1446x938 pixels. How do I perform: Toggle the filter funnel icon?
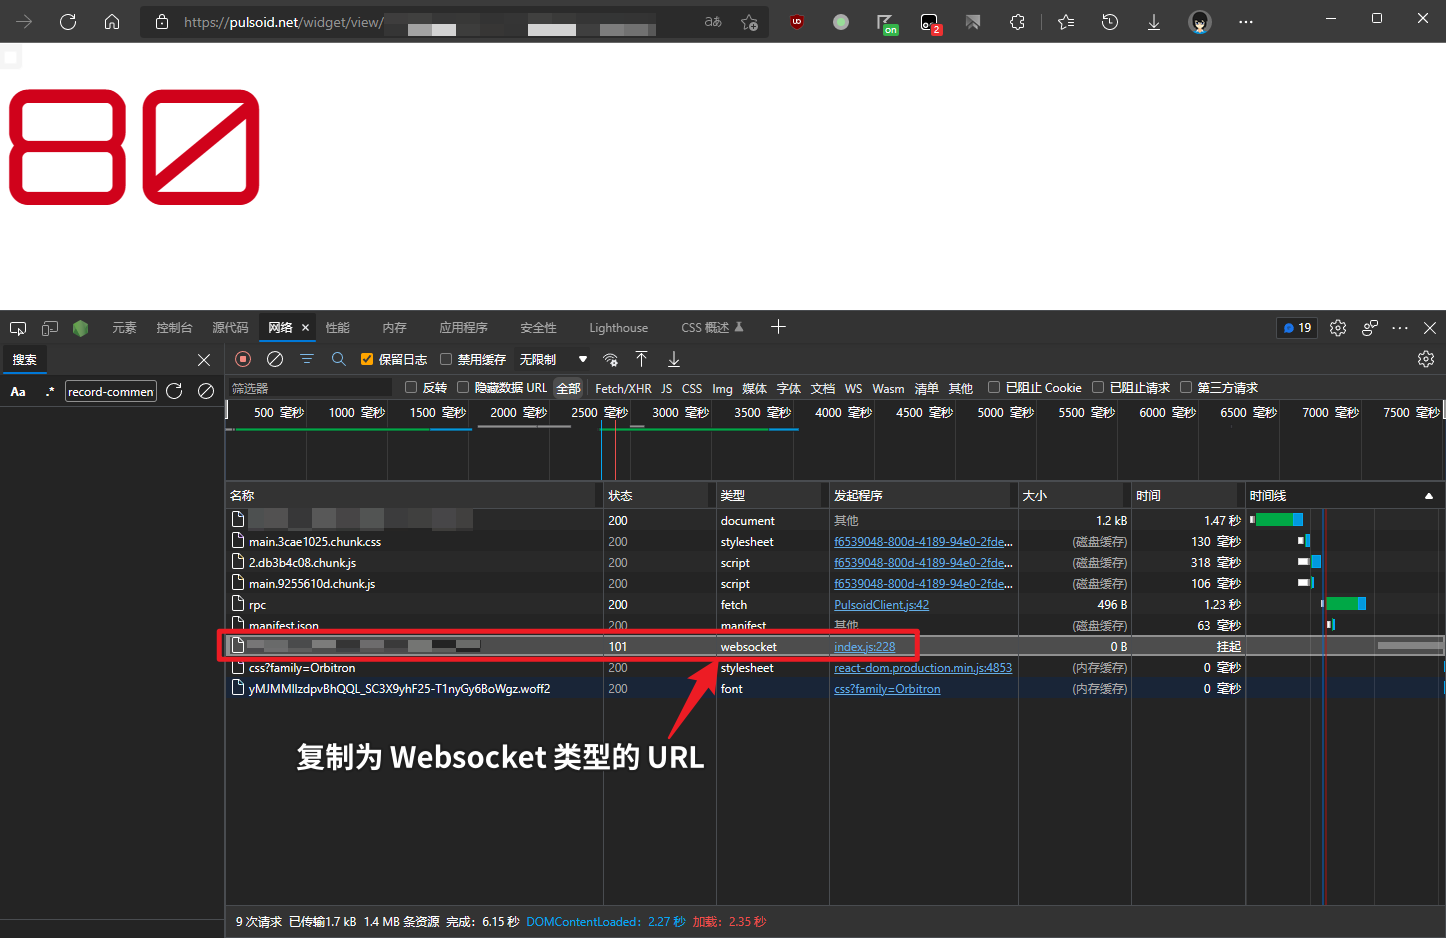click(x=307, y=359)
